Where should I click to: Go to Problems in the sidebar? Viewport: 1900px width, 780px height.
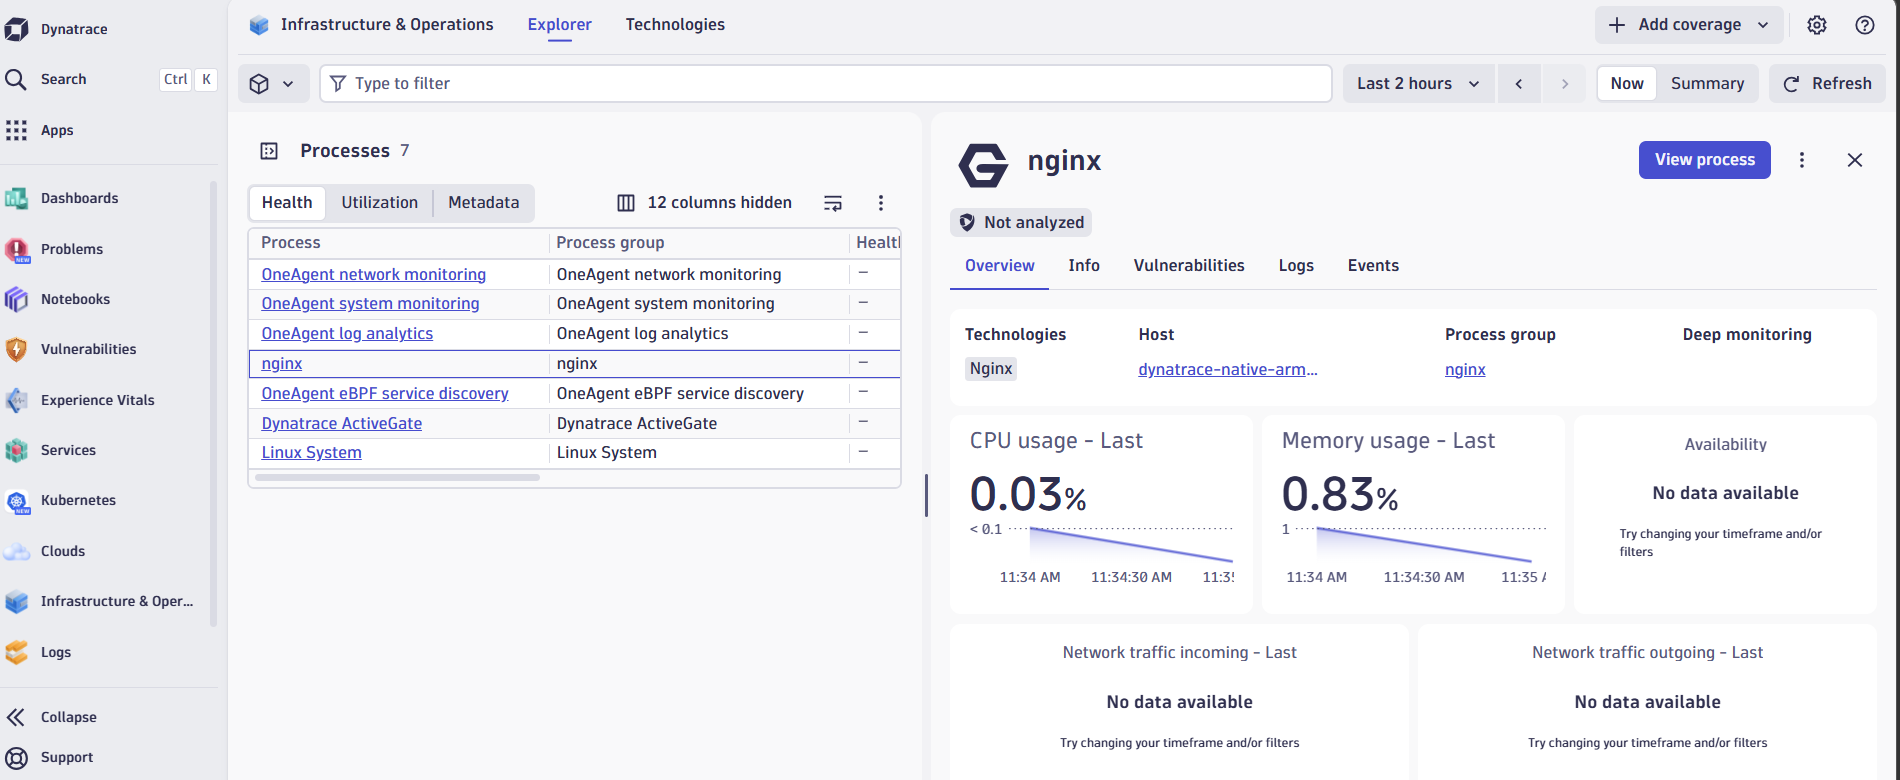pos(72,249)
